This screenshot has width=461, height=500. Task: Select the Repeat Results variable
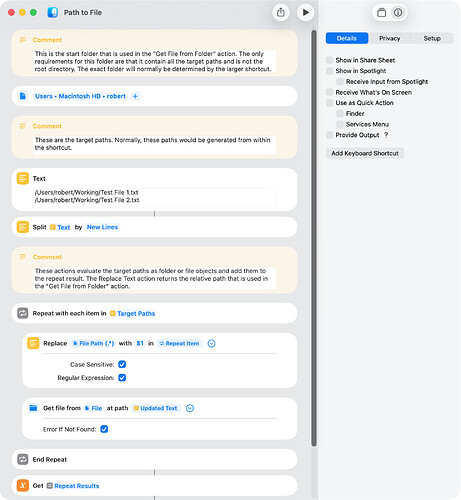tap(73, 486)
